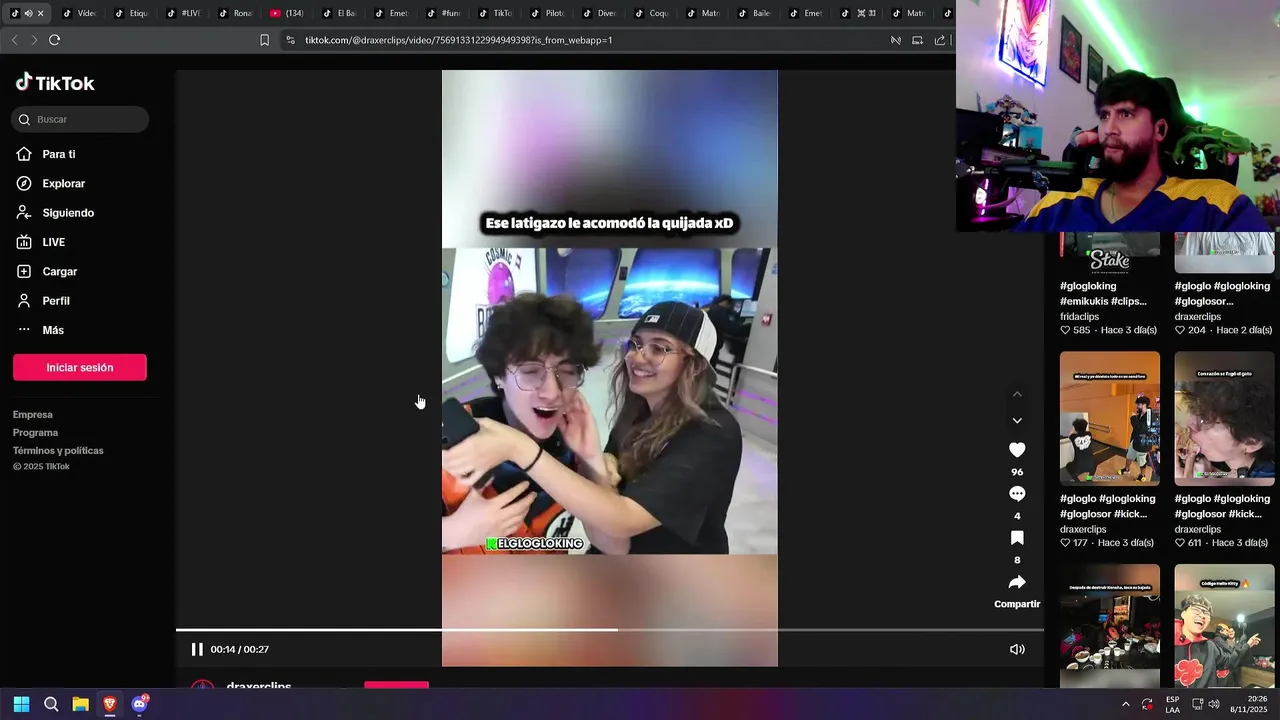Focus the Buscar search field
Image resolution: width=1280 pixels, height=720 pixels.
tap(80, 119)
